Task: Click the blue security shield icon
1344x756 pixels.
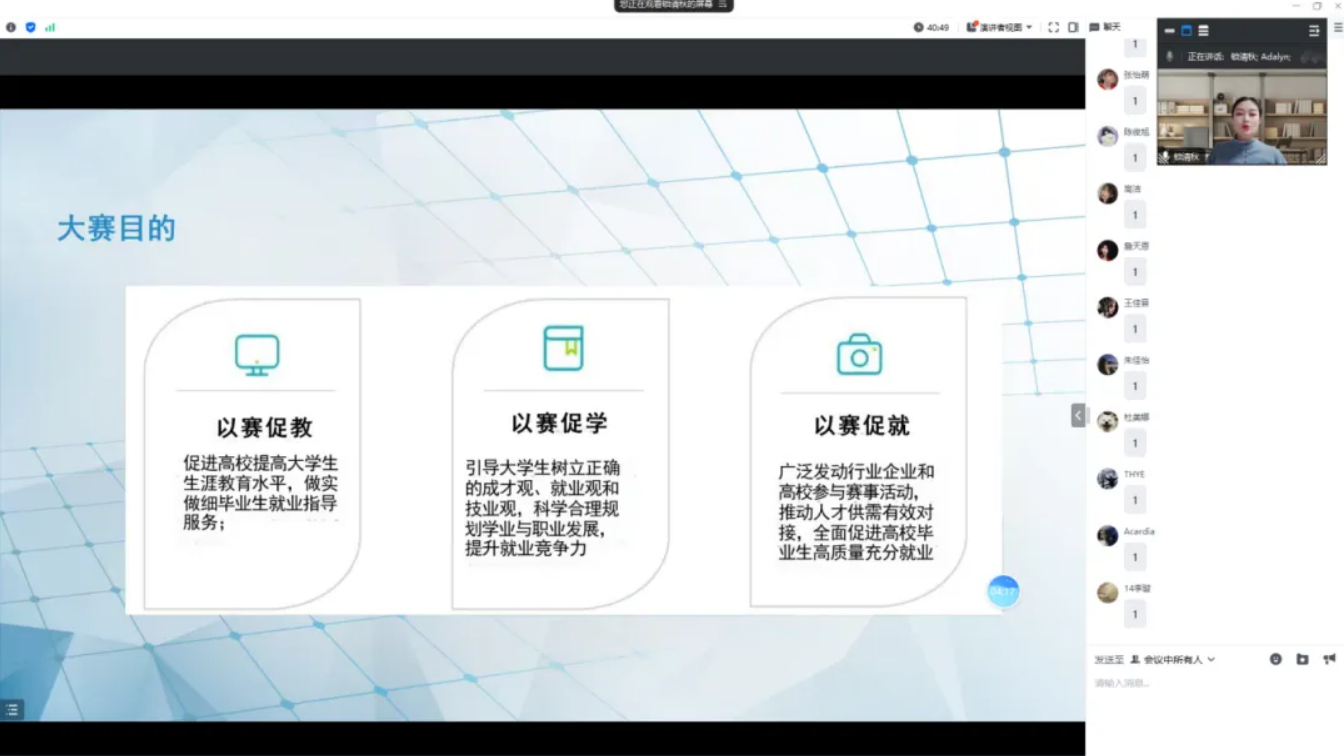Action: coord(30,27)
